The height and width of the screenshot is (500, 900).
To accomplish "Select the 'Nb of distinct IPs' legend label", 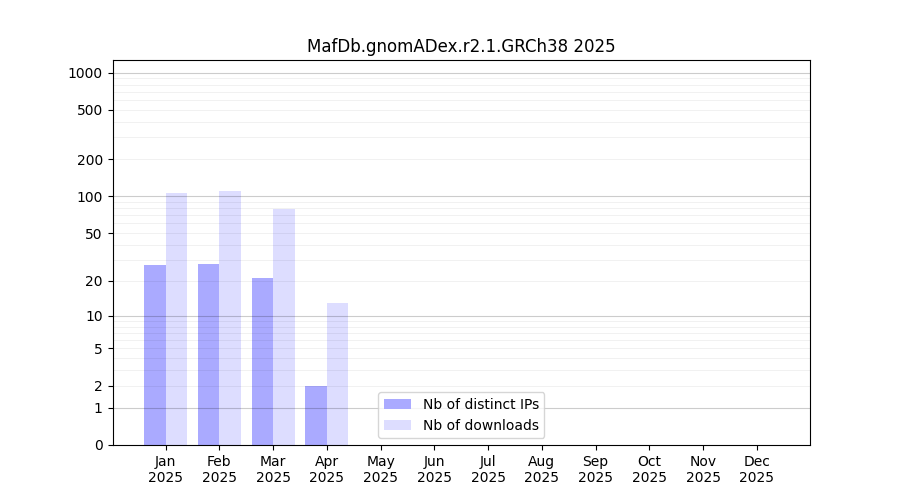I will 480,404.
